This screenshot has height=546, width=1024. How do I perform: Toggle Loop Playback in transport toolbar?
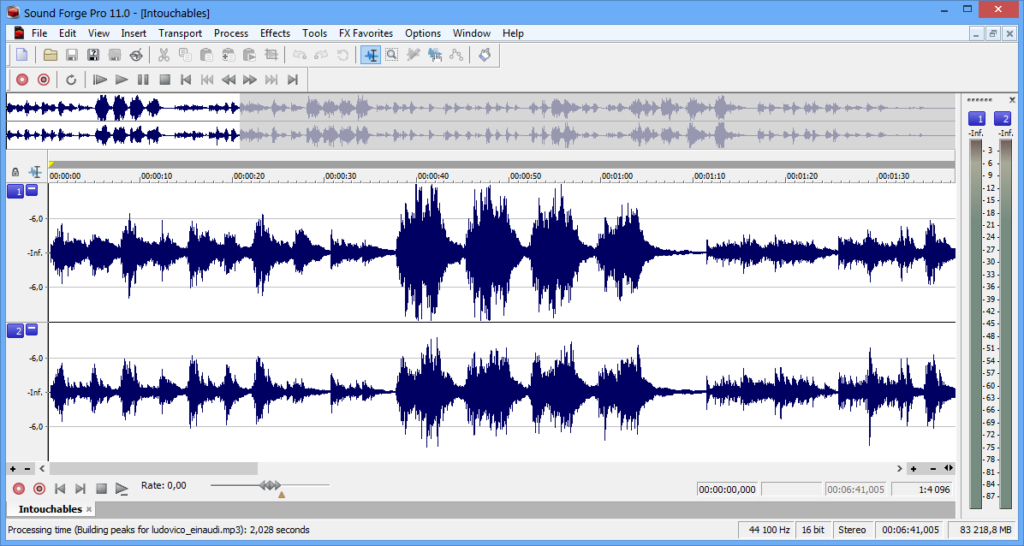click(71, 80)
